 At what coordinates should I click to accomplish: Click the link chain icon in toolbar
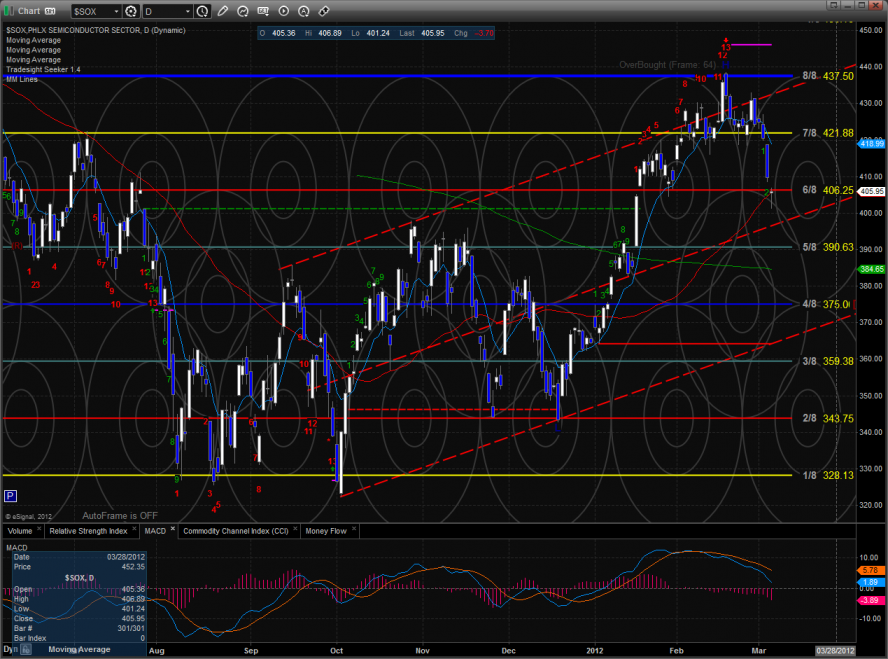324,11
